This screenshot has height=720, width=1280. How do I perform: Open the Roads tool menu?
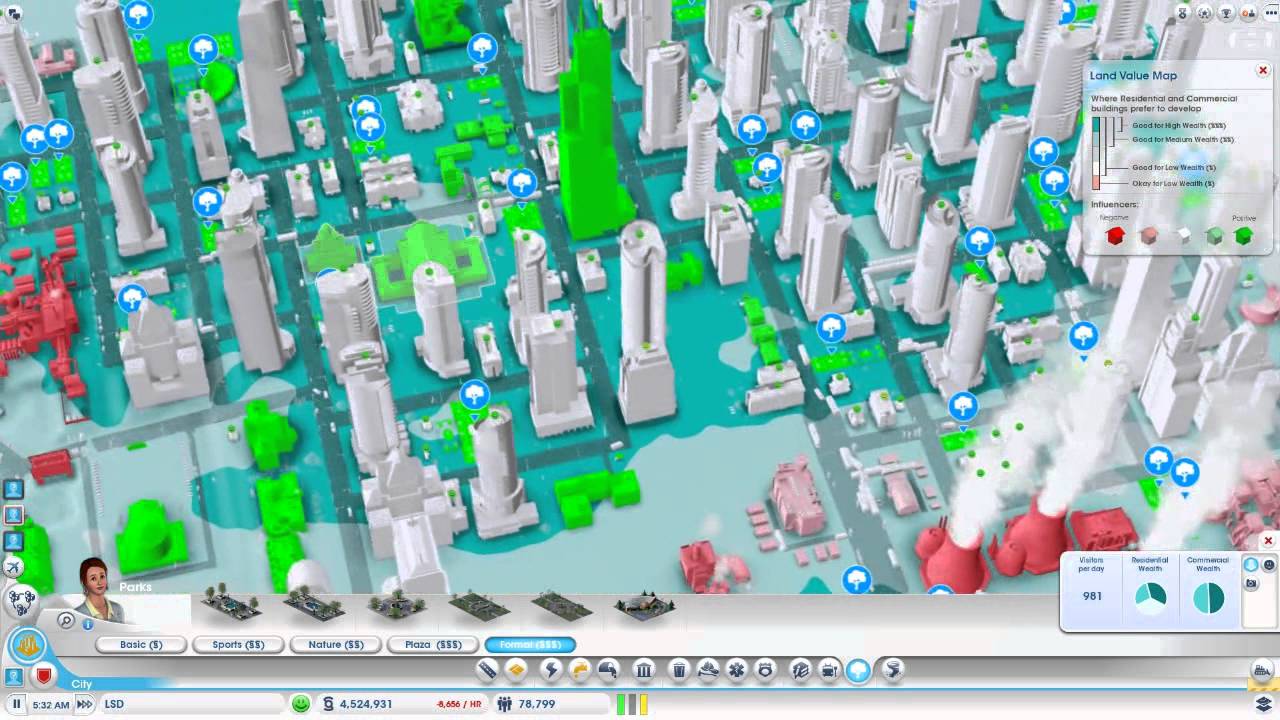pos(488,669)
